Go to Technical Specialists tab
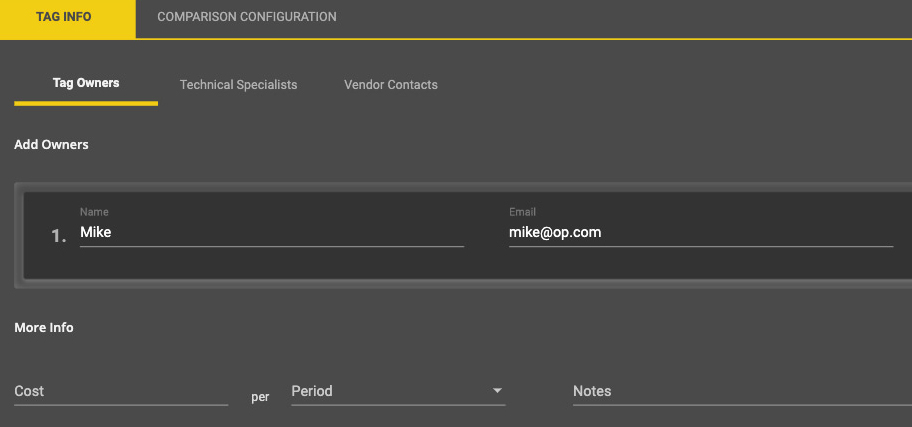This screenshot has height=427, width=912. (238, 85)
